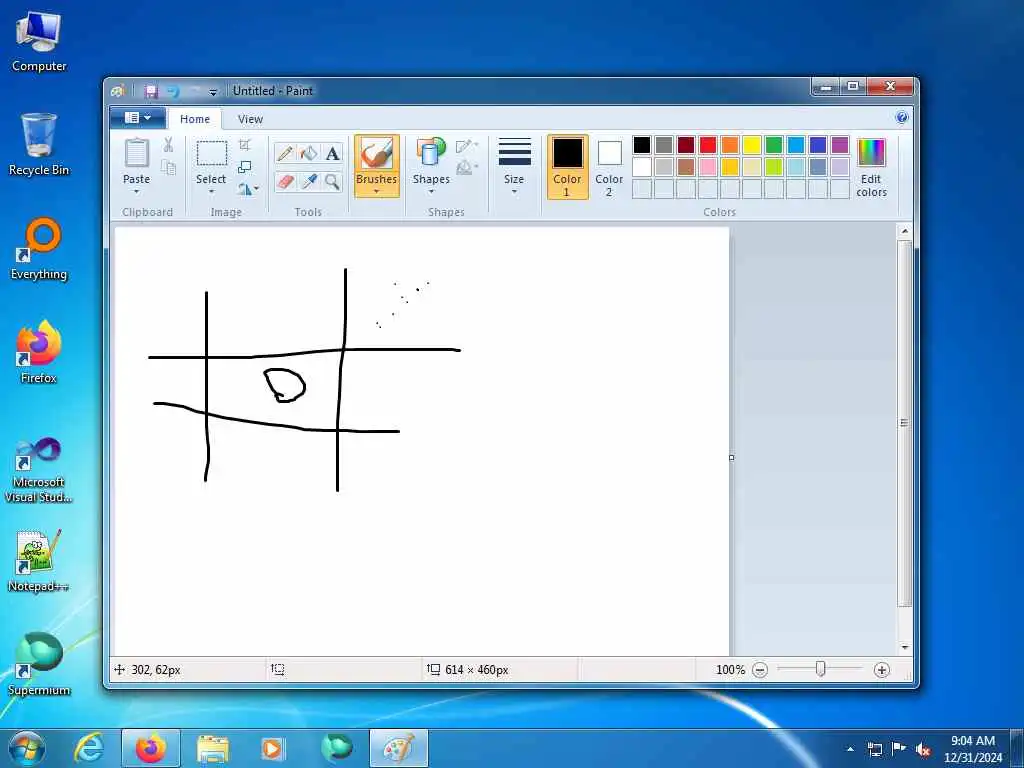The width and height of the screenshot is (1024, 768).
Task: Click the Crop icon in Image group
Action: (x=245, y=144)
